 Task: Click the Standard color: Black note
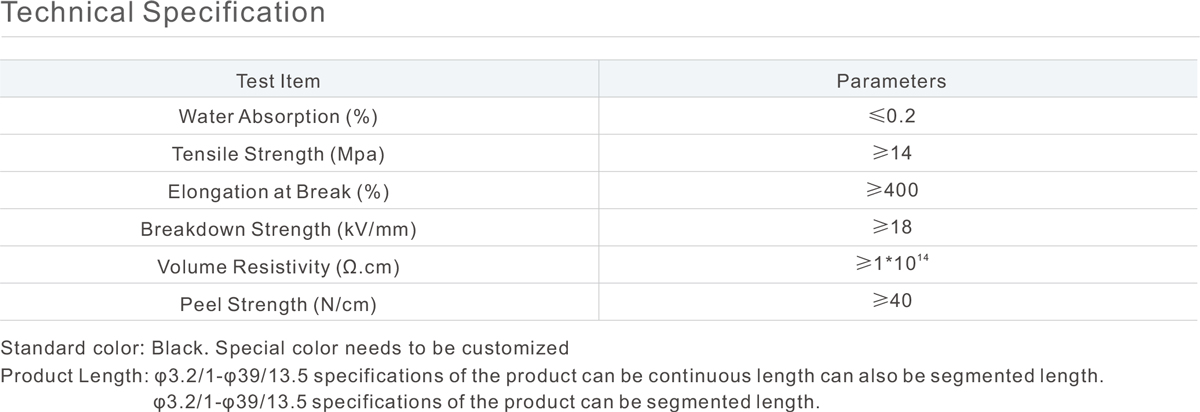285,349
